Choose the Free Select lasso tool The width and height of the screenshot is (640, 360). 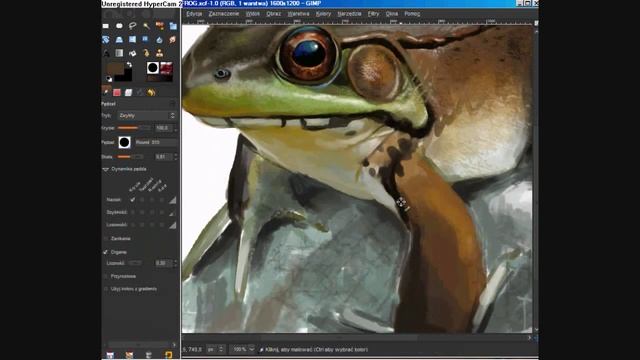tap(133, 26)
